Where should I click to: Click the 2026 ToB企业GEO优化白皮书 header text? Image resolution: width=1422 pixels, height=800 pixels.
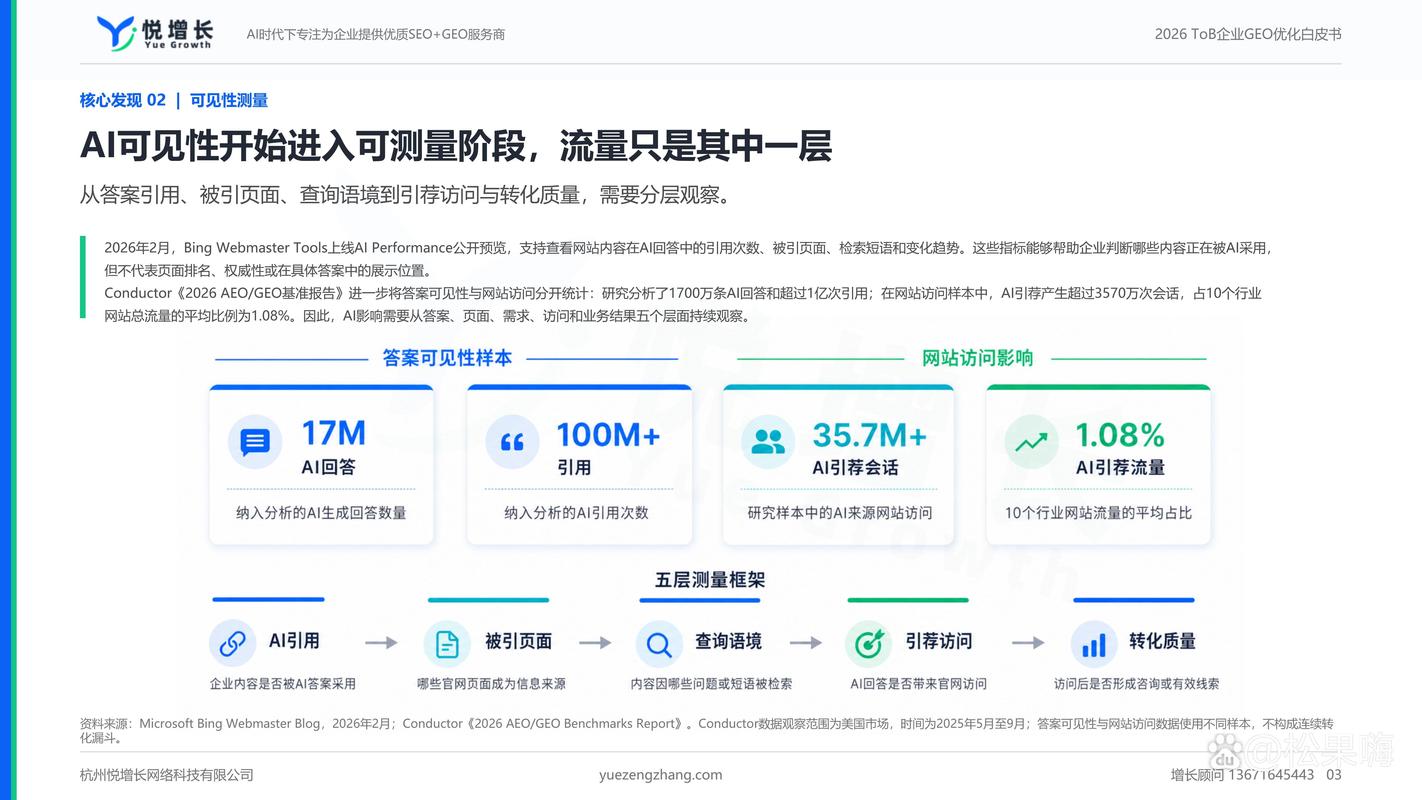(x=1248, y=34)
